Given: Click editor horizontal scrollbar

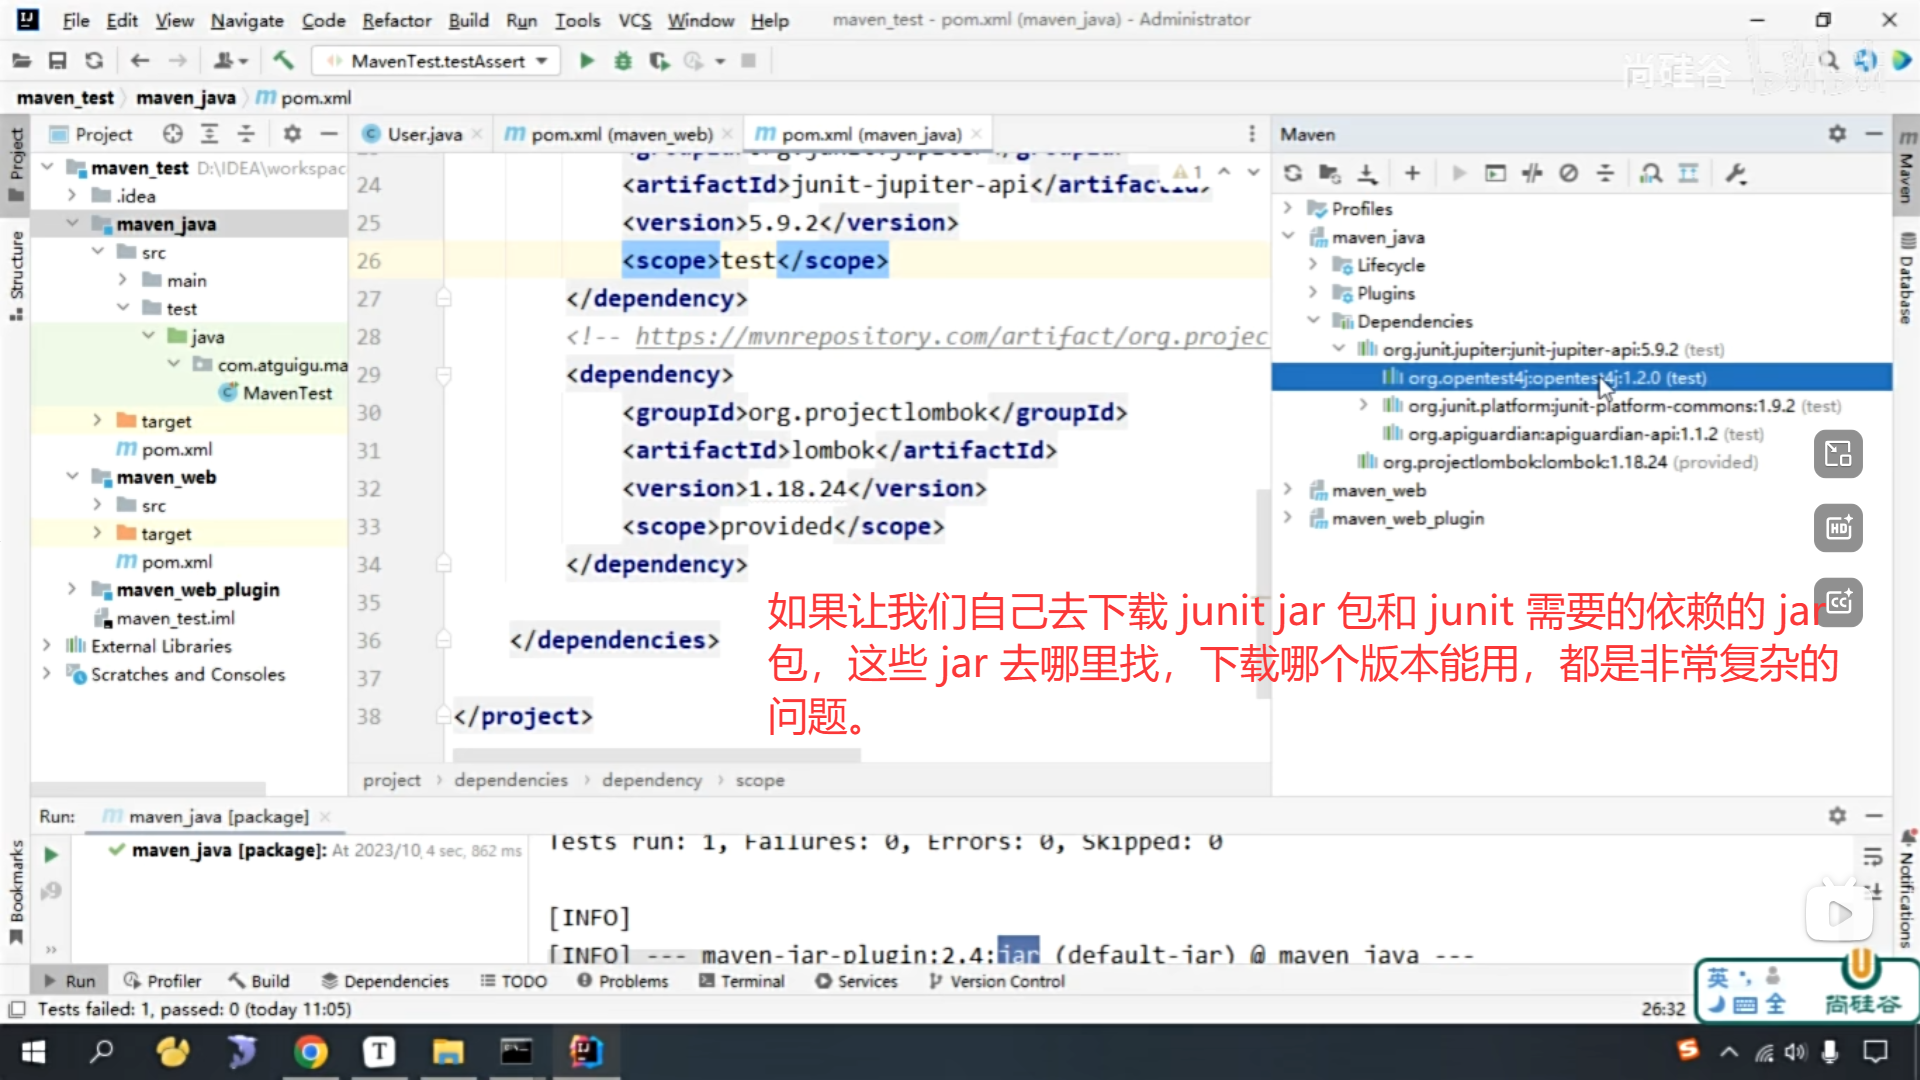Looking at the screenshot, I should 656,755.
